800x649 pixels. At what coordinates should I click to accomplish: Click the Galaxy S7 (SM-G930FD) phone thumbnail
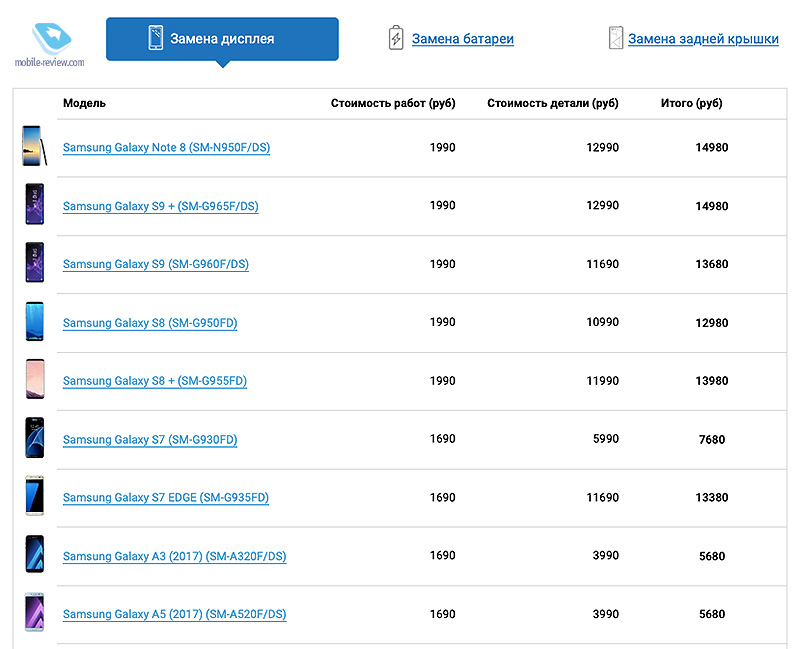[35, 438]
